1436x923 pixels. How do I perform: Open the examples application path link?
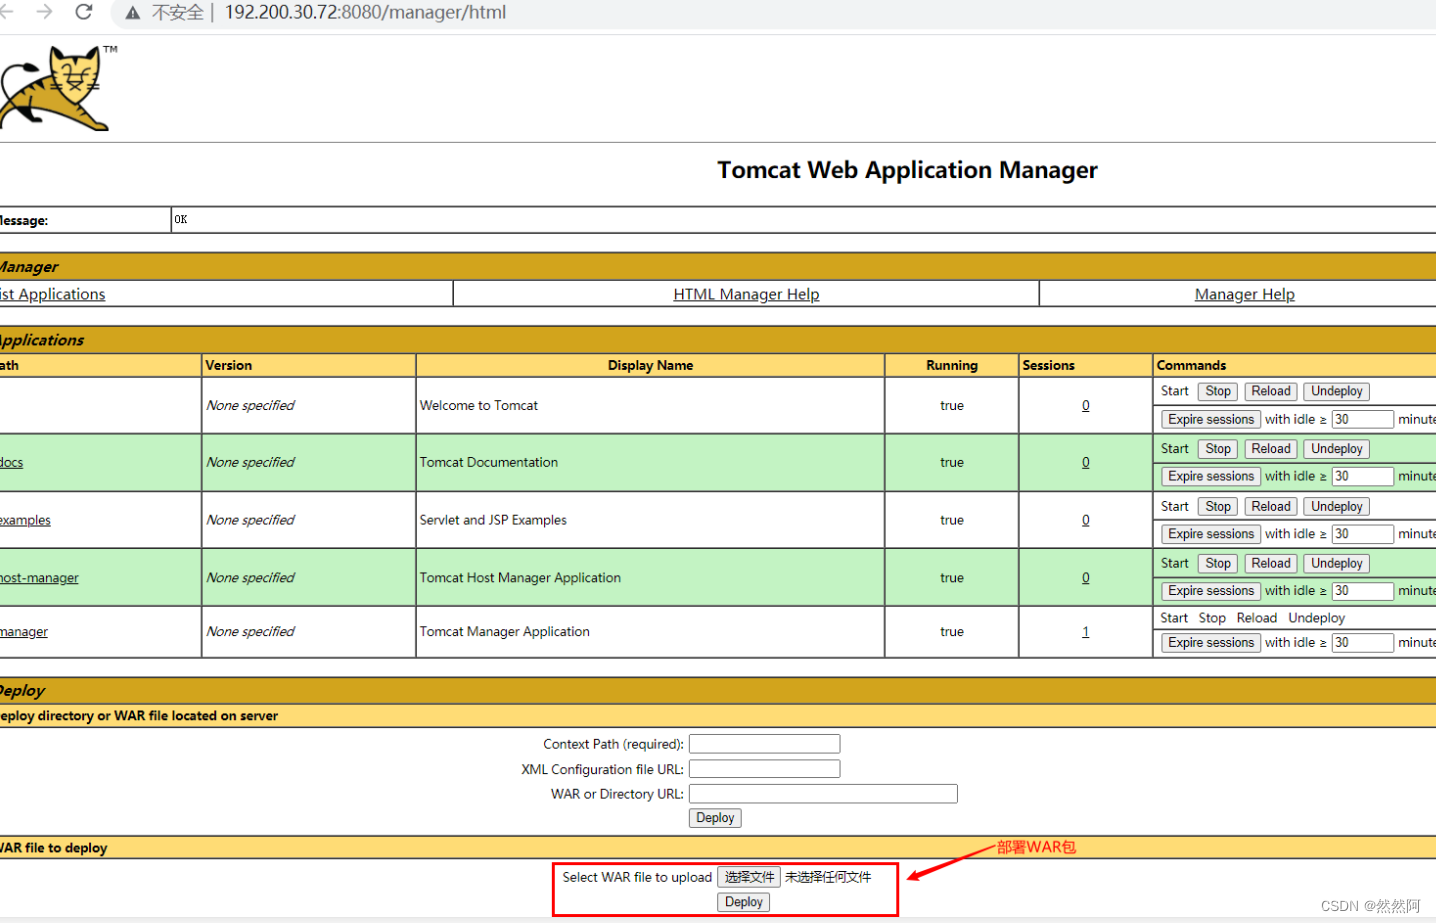25,520
